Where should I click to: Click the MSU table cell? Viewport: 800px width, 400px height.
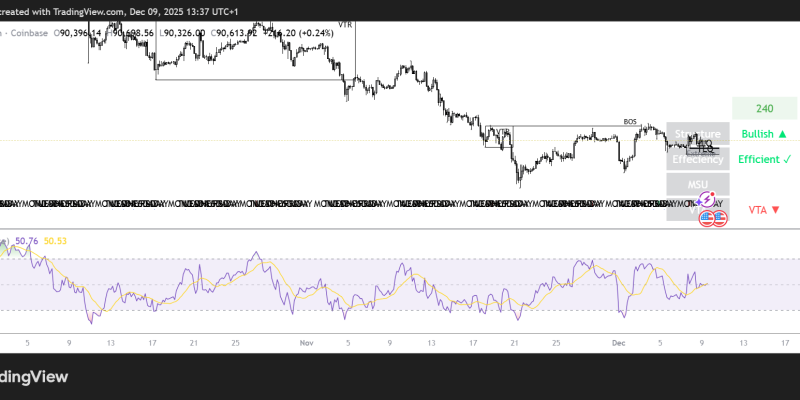(697, 185)
